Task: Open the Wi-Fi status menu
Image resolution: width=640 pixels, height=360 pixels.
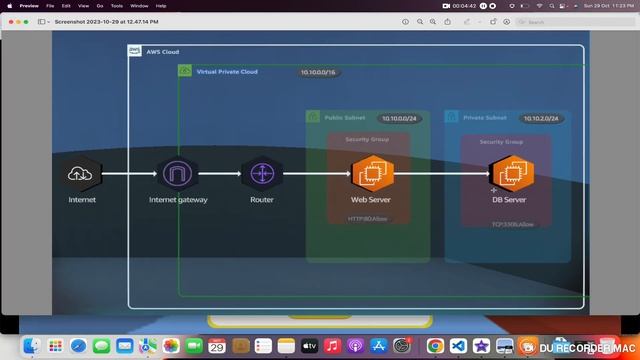Action: coord(540,6)
